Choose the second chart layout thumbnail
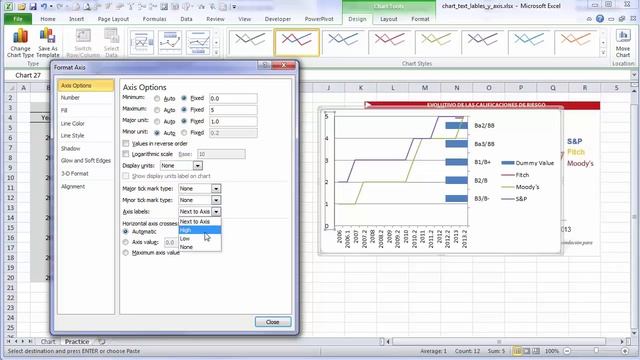Image resolution: width=640 pixels, height=360 pixels. (x=170, y=42)
